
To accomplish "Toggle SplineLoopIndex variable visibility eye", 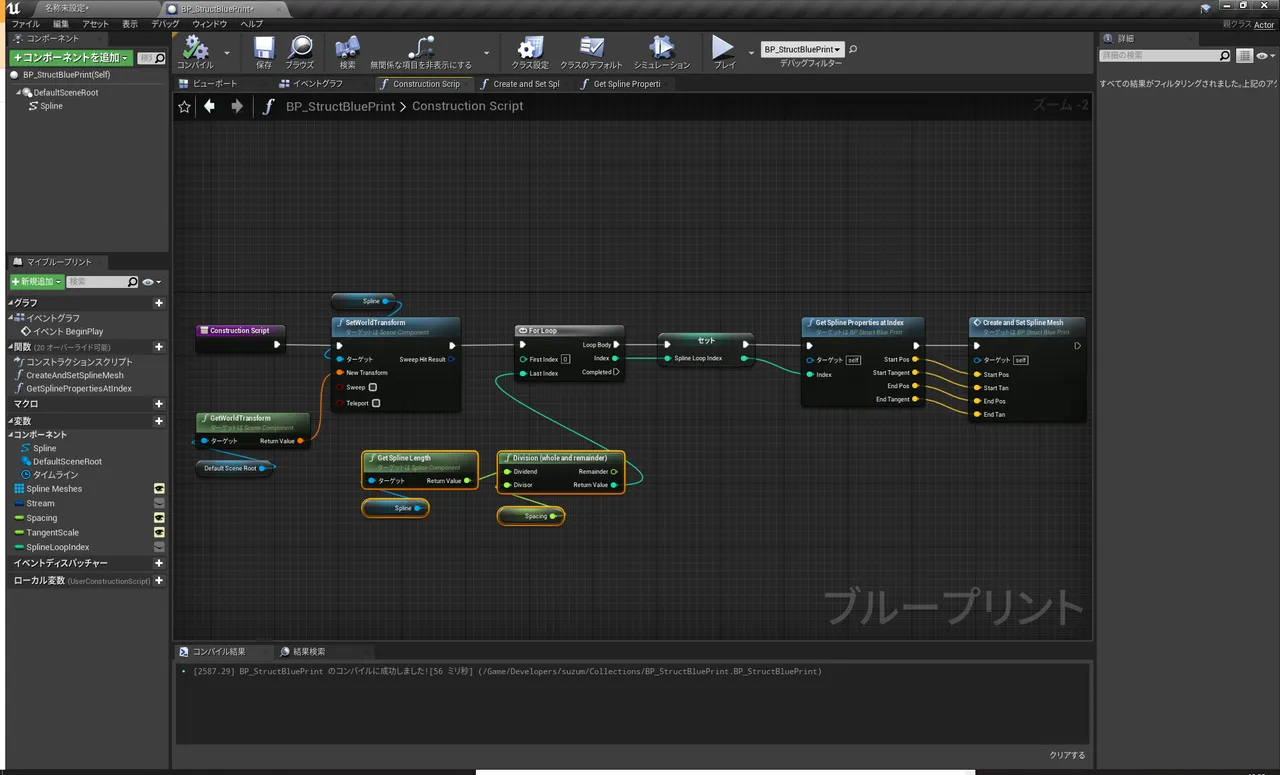I will point(159,547).
